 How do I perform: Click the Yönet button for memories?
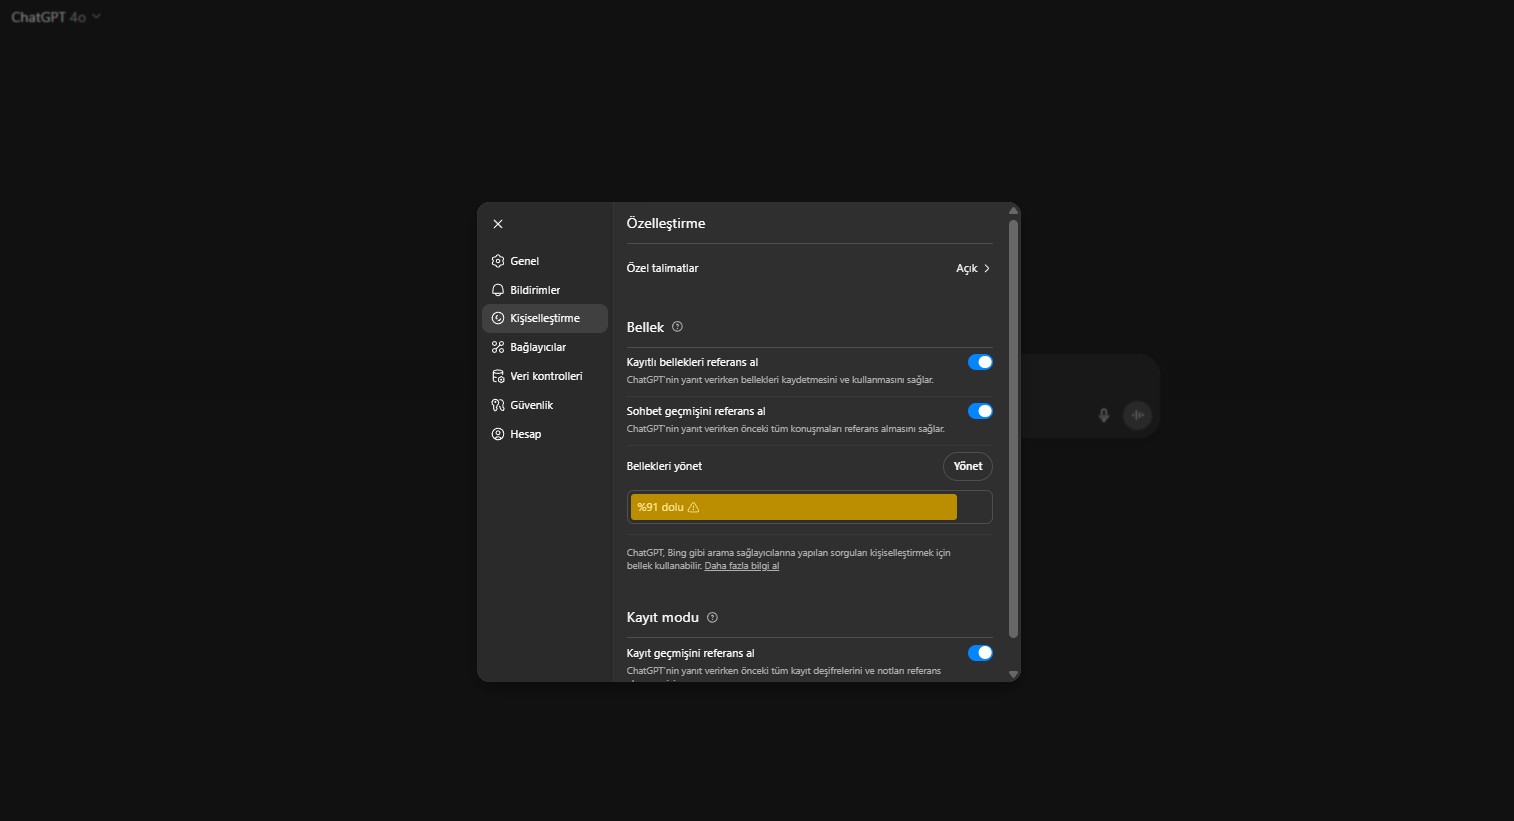tap(968, 466)
